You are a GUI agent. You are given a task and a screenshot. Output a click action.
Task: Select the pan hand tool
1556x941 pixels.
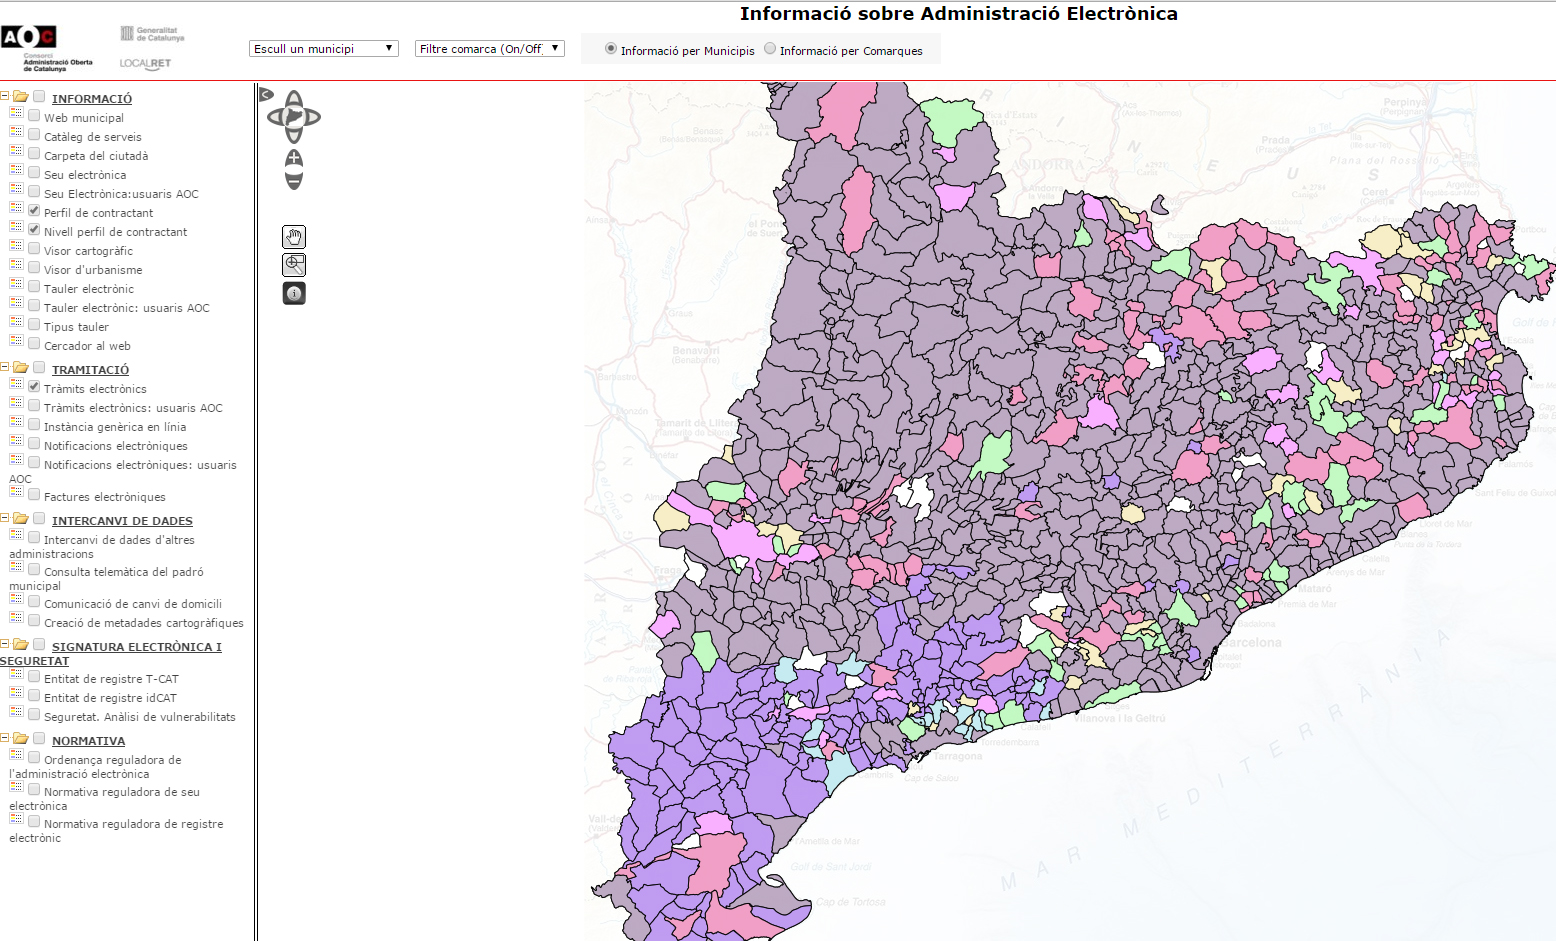pyautogui.click(x=294, y=237)
